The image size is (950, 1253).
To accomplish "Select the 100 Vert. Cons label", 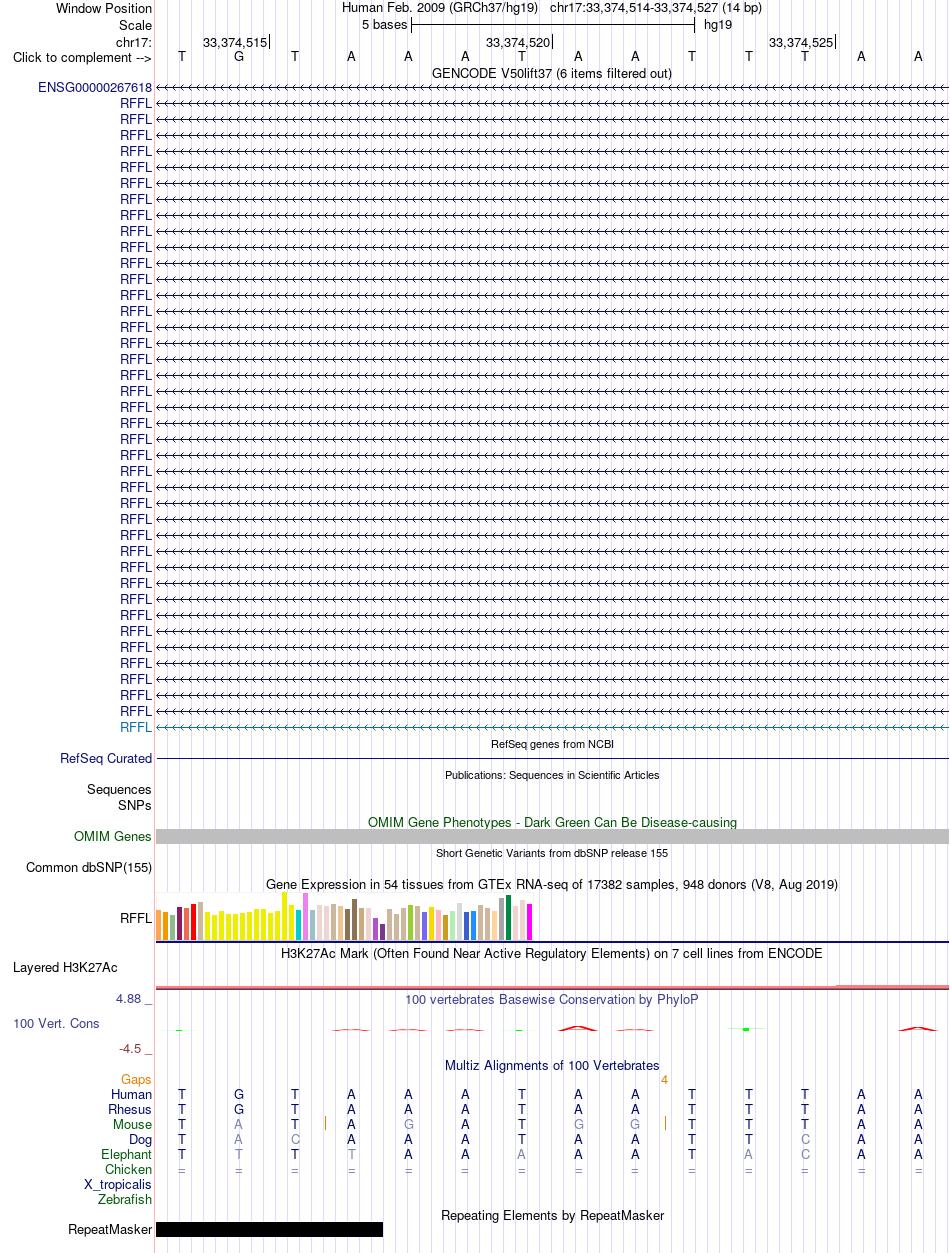I will point(56,1024).
